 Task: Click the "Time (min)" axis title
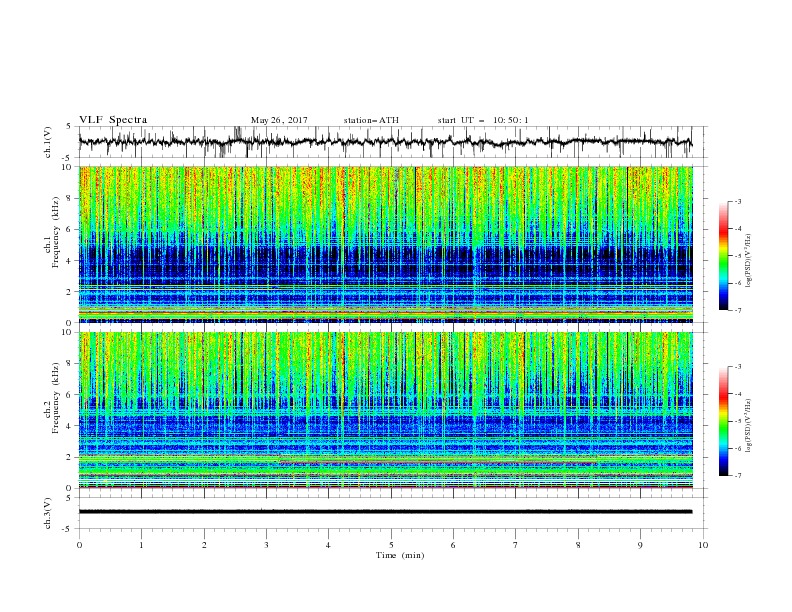click(400, 555)
